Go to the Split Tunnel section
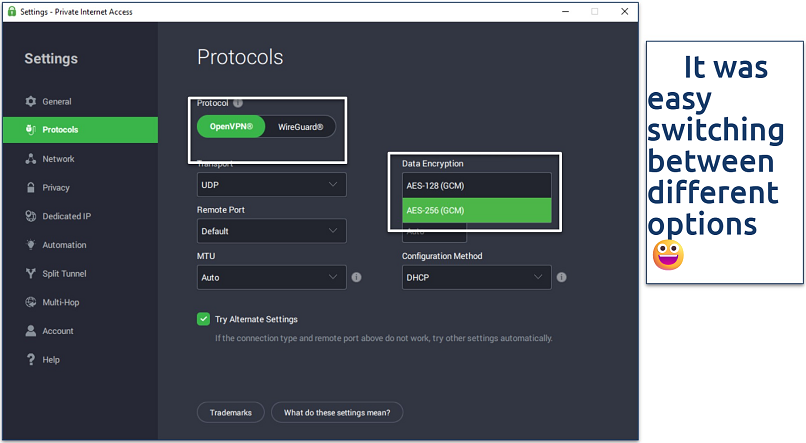The width and height of the screenshot is (806, 443). click(x=80, y=273)
